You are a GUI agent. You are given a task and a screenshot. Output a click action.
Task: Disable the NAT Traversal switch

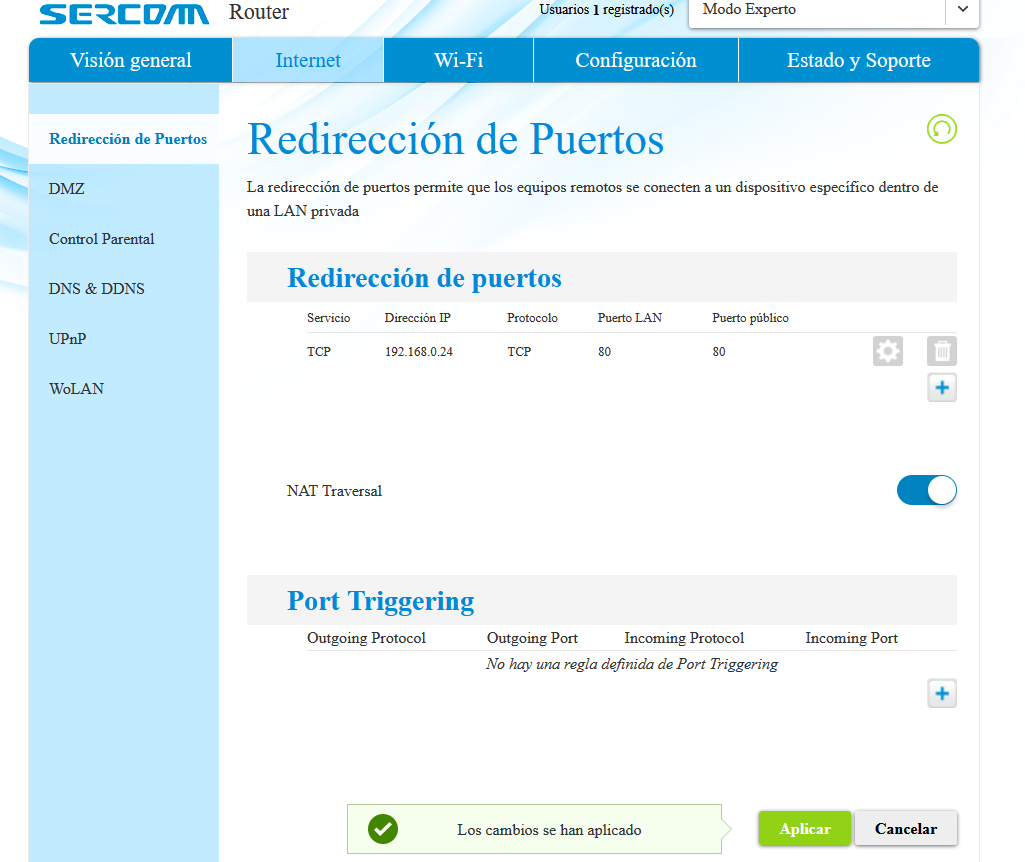(x=926, y=490)
